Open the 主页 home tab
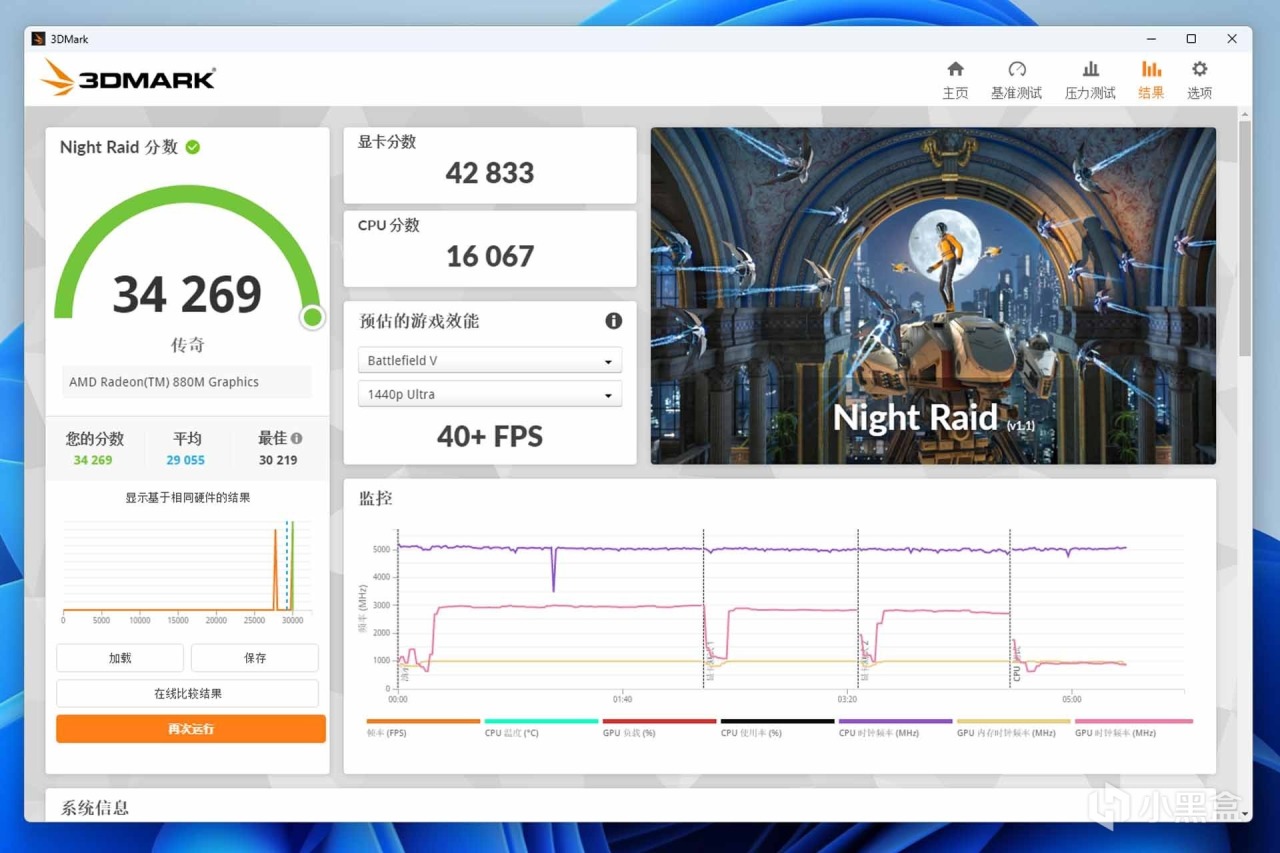Image resolution: width=1280 pixels, height=853 pixels. [955, 80]
